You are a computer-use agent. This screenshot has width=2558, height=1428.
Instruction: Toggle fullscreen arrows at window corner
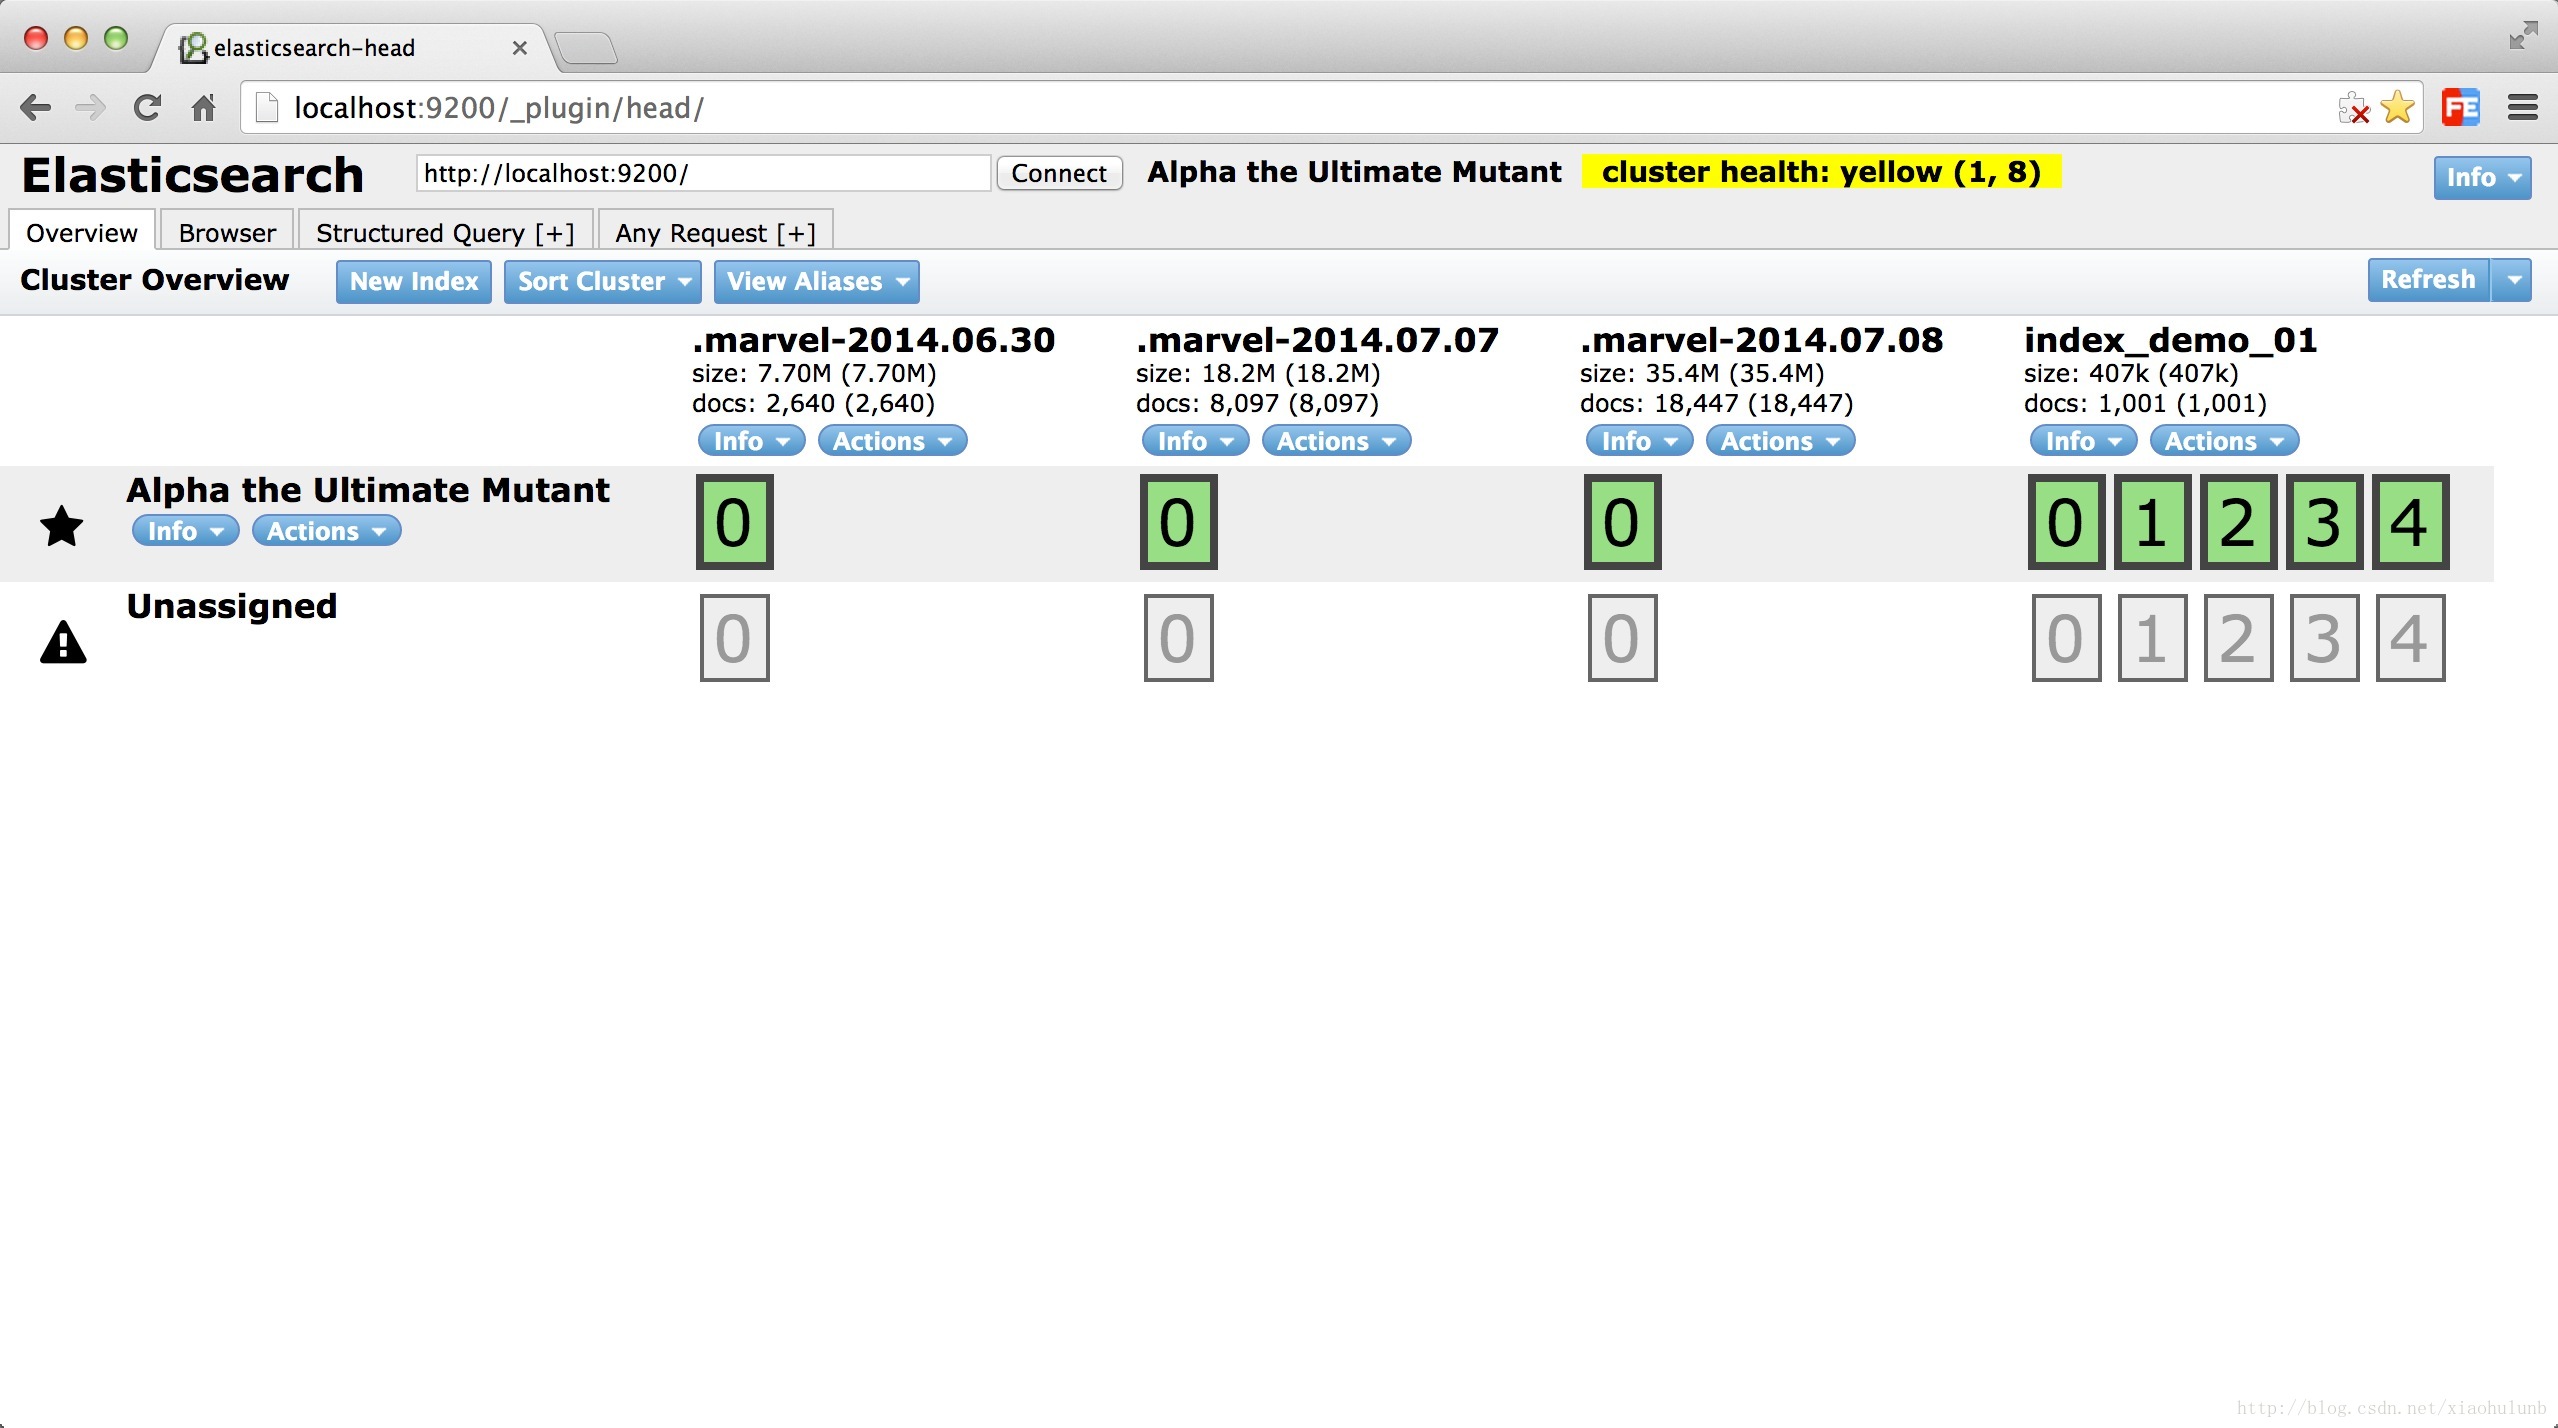[2523, 35]
